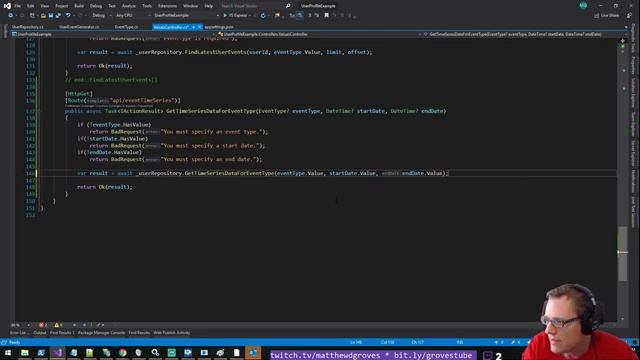
Task: Click the vertical scrollbar thumb
Action: point(622,253)
